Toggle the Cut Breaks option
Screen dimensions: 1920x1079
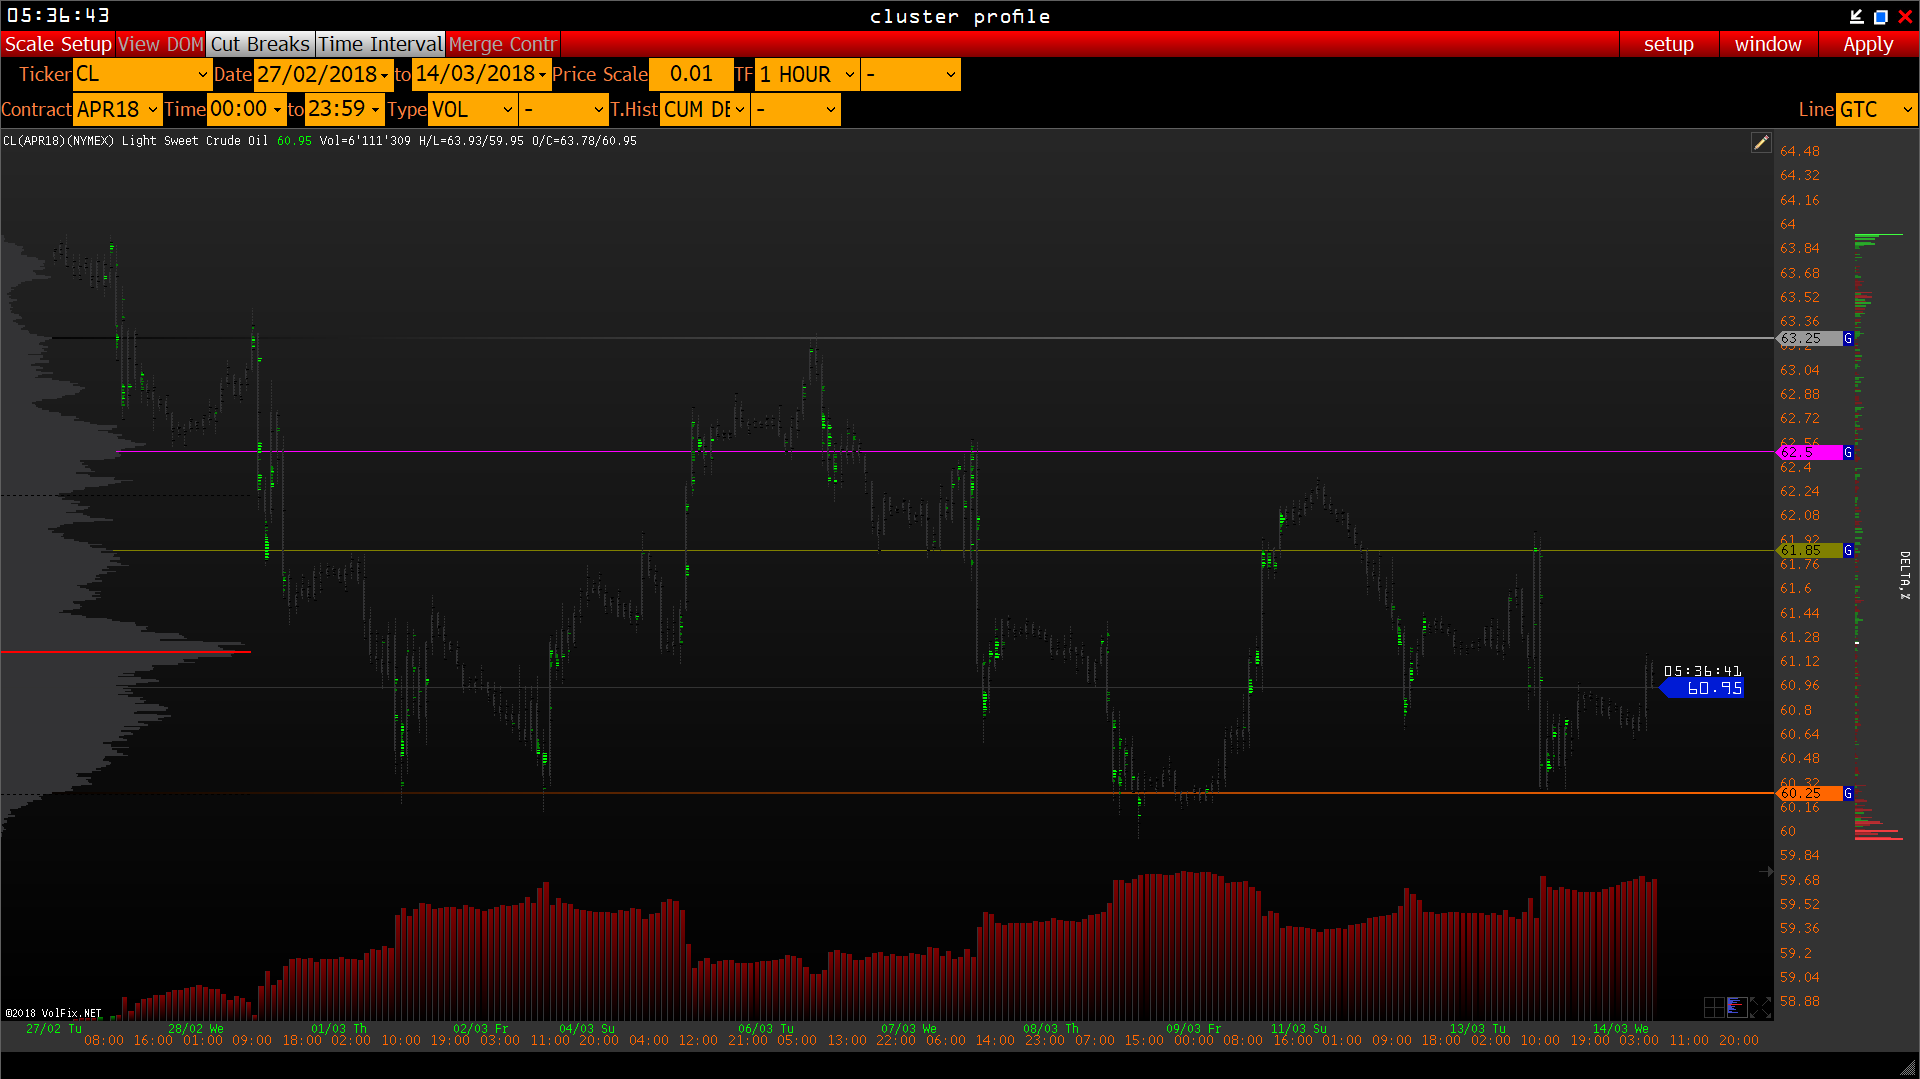(260, 44)
